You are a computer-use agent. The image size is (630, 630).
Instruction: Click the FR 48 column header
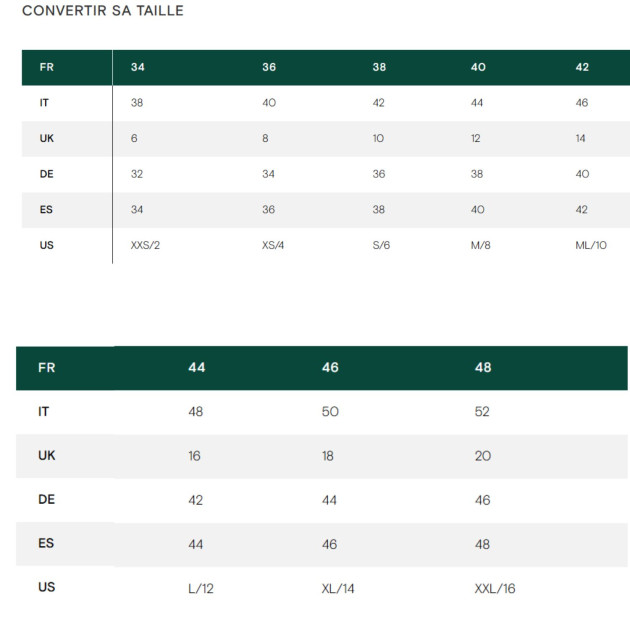(483, 368)
